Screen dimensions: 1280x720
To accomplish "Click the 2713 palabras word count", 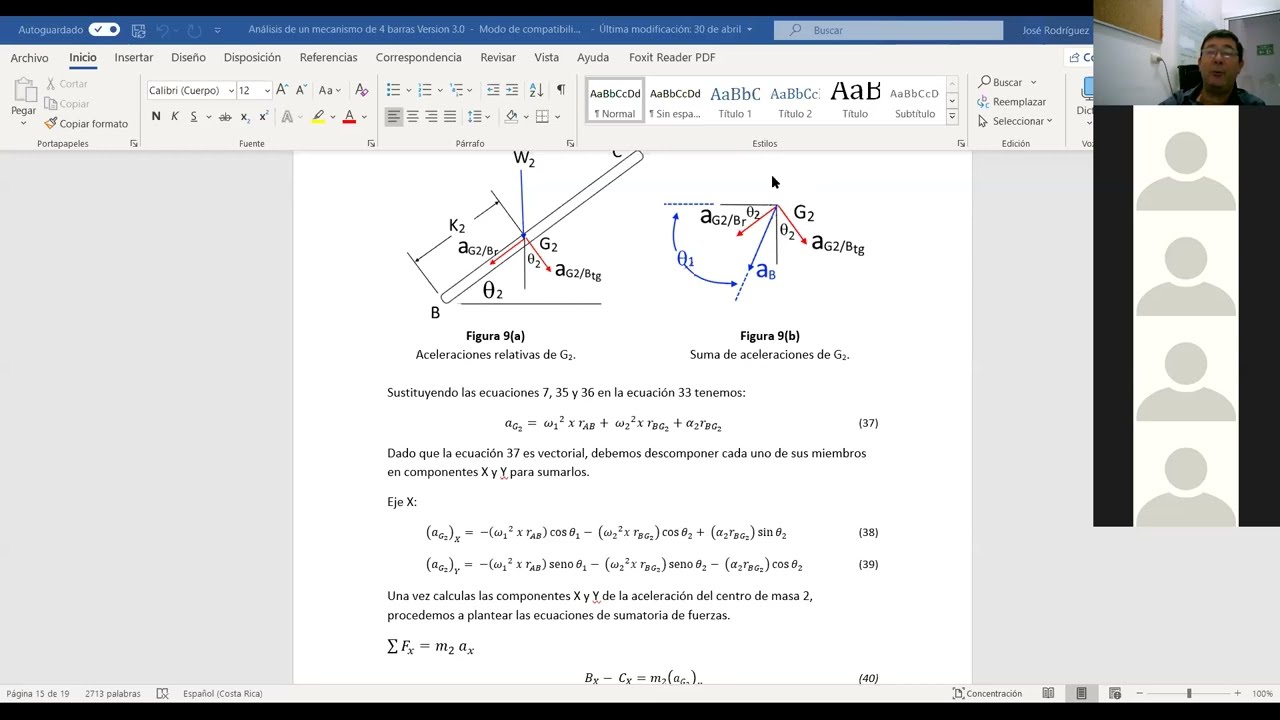I will tap(112, 694).
